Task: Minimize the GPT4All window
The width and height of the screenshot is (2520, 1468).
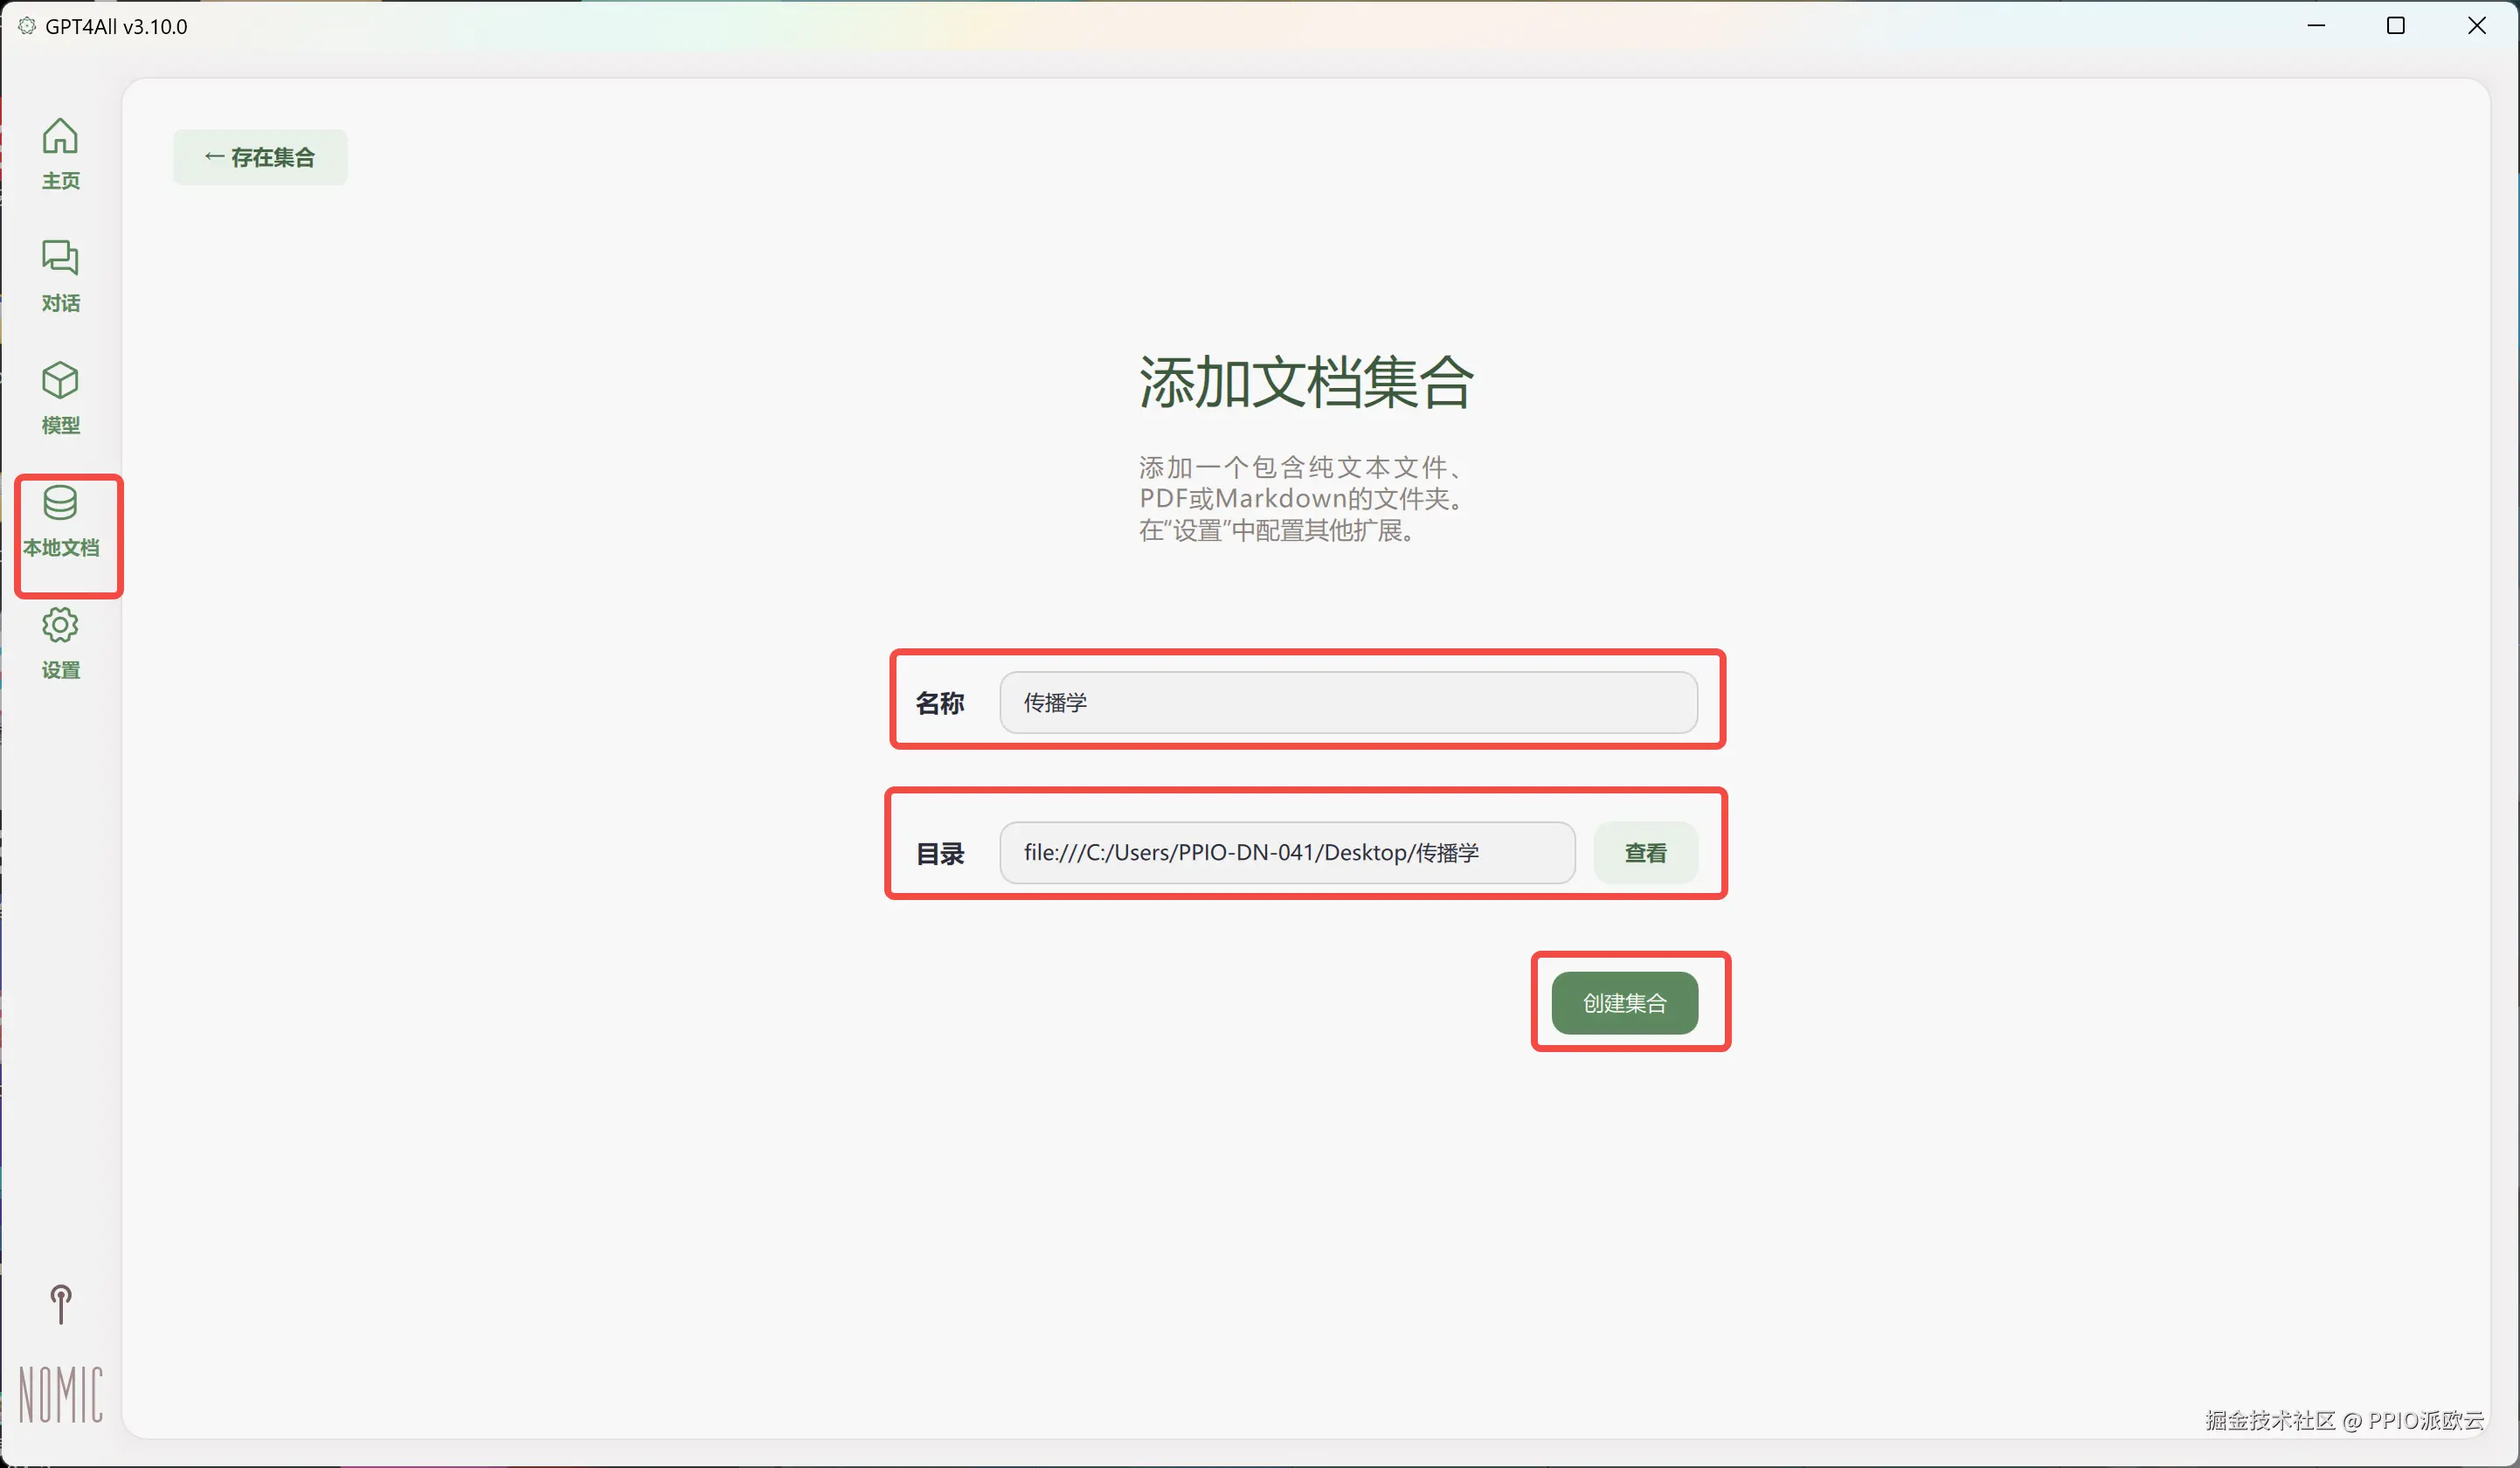Action: (2316, 26)
